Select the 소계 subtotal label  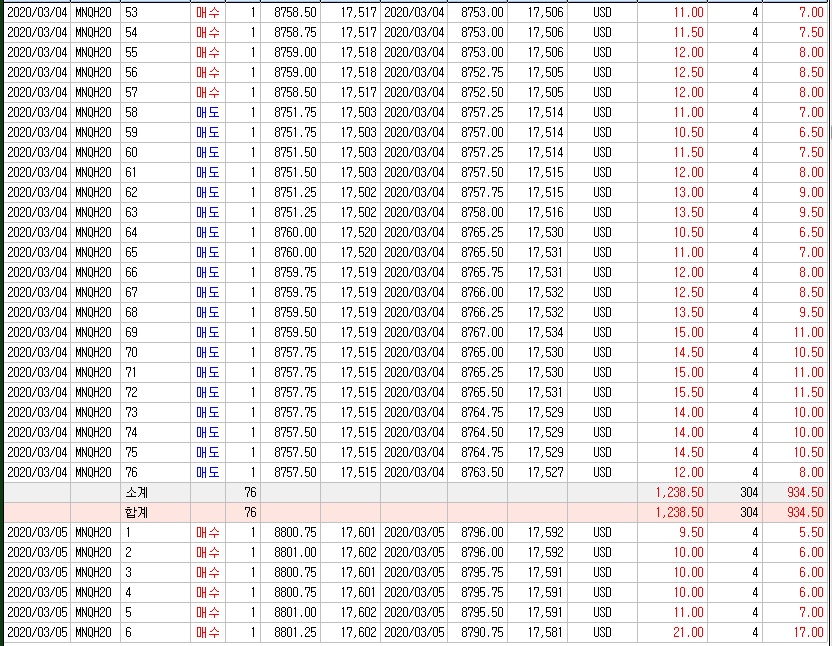[136, 493]
